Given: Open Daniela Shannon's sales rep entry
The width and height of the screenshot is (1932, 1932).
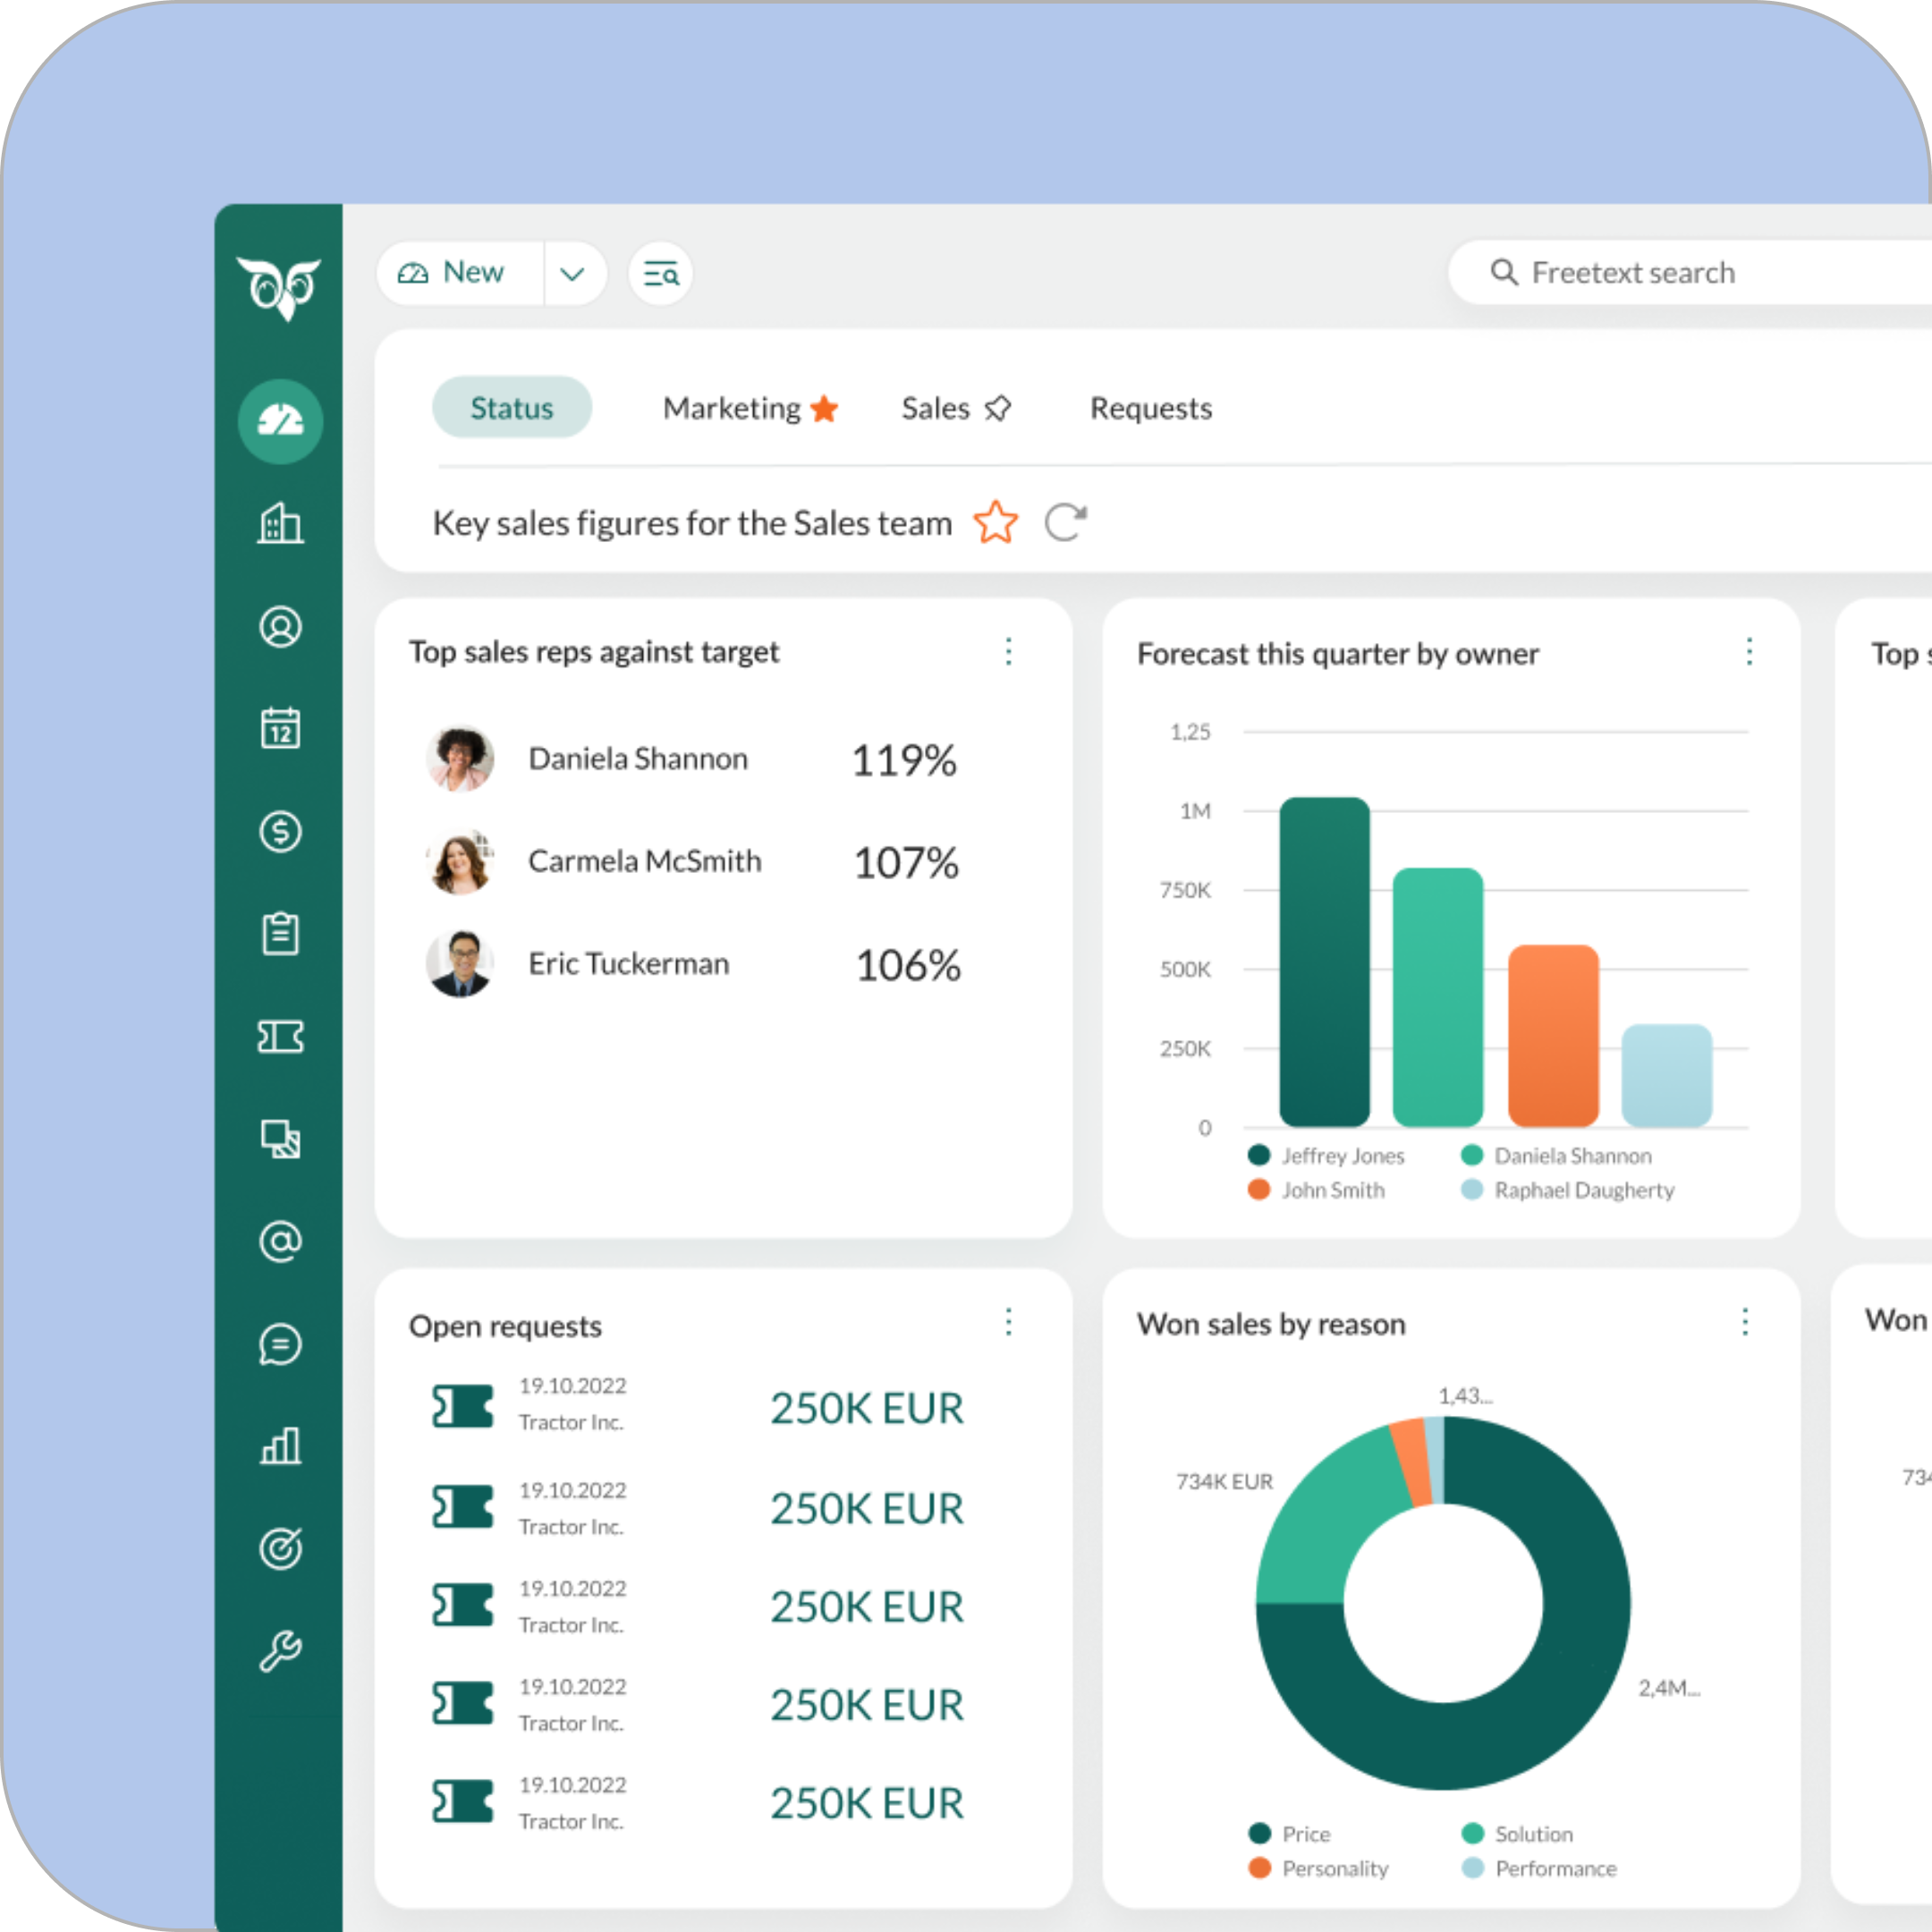Looking at the screenshot, I should pos(692,759).
